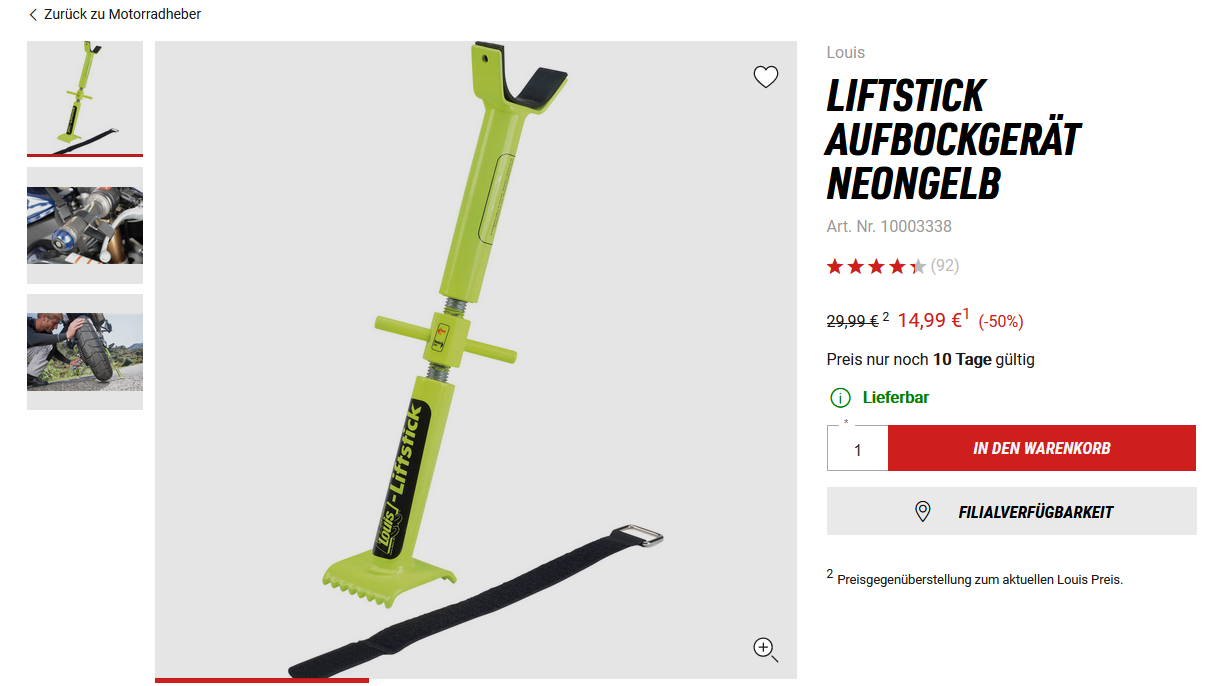Go back via Zurück zu Motorradheber link
The image size is (1217, 686).
click(122, 15)
